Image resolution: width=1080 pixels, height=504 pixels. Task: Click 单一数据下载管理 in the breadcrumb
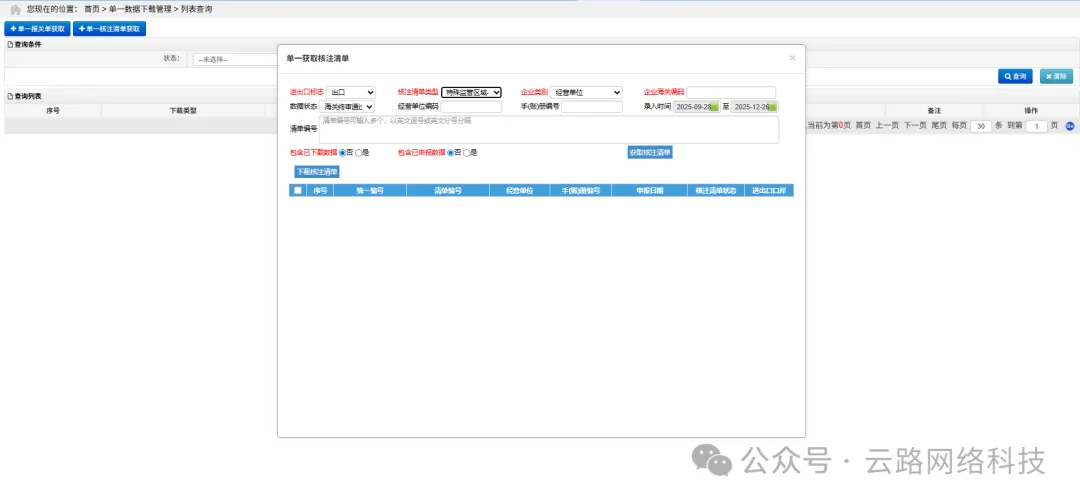[140, 9]
